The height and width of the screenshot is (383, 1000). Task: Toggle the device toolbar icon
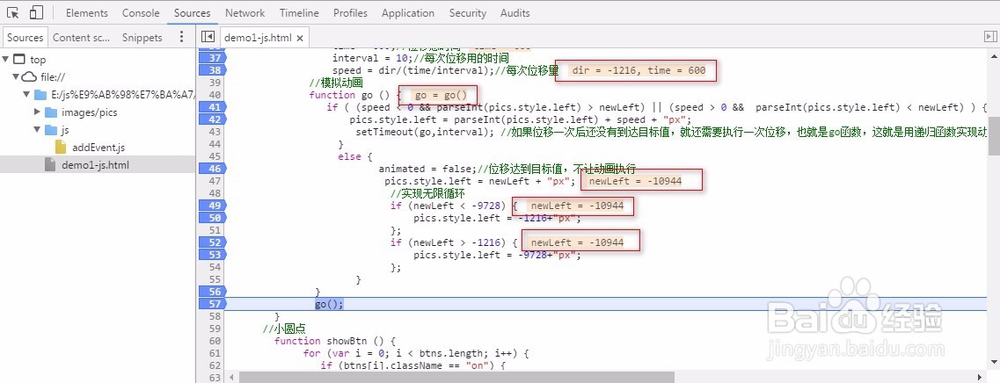point(36,13)
